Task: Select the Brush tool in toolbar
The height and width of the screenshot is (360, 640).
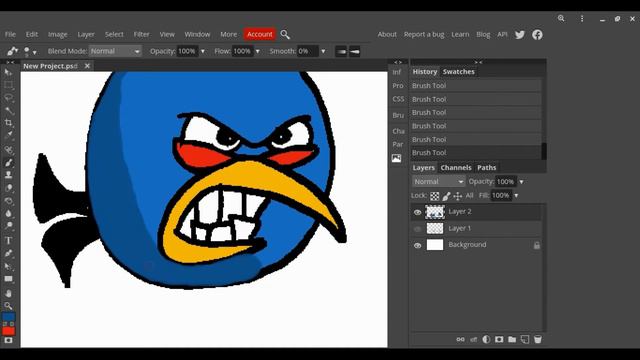Action: pyautogui.click(x=8, y=162)
